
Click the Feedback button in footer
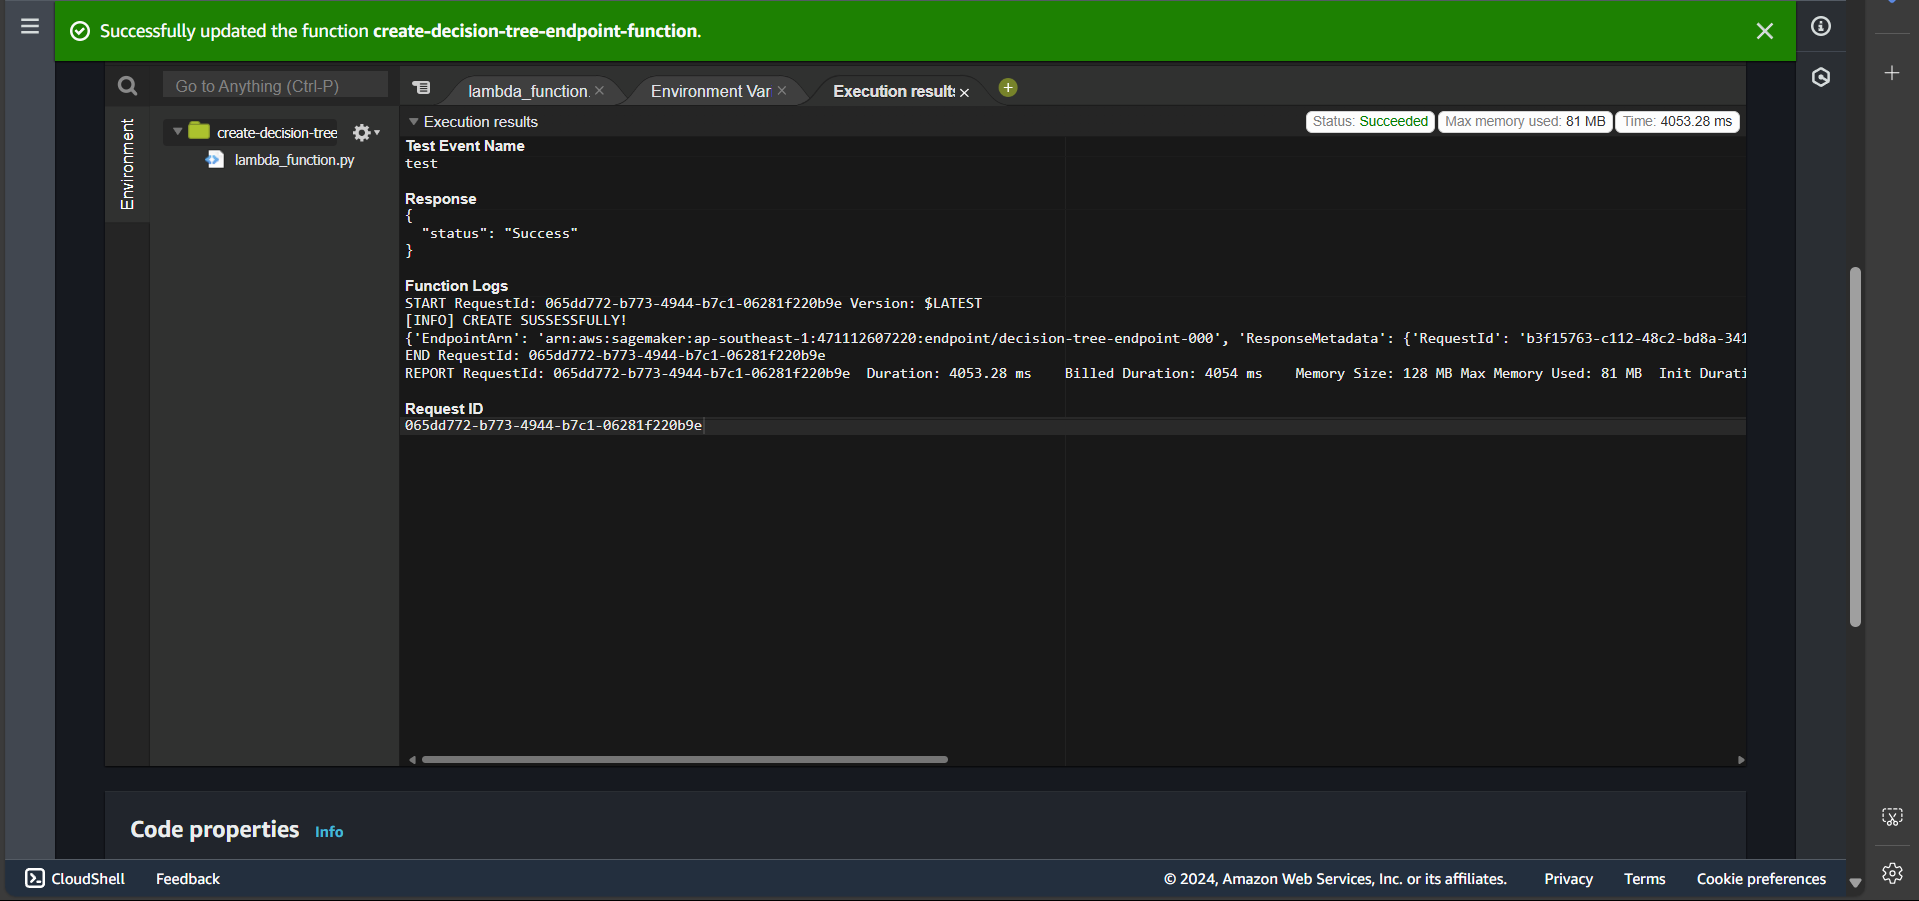point(188,878)
